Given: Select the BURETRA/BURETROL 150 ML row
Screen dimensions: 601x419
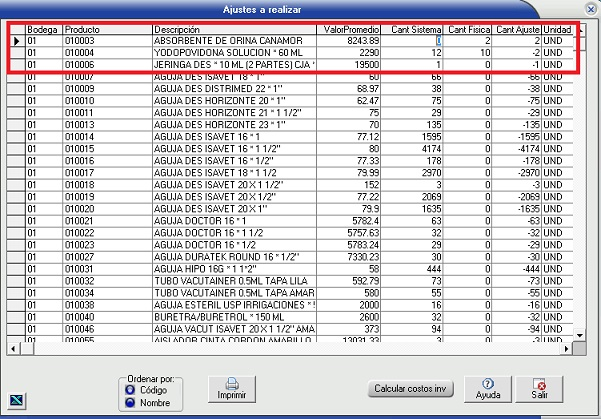Looking at the screenshot, I should [235, 316].
